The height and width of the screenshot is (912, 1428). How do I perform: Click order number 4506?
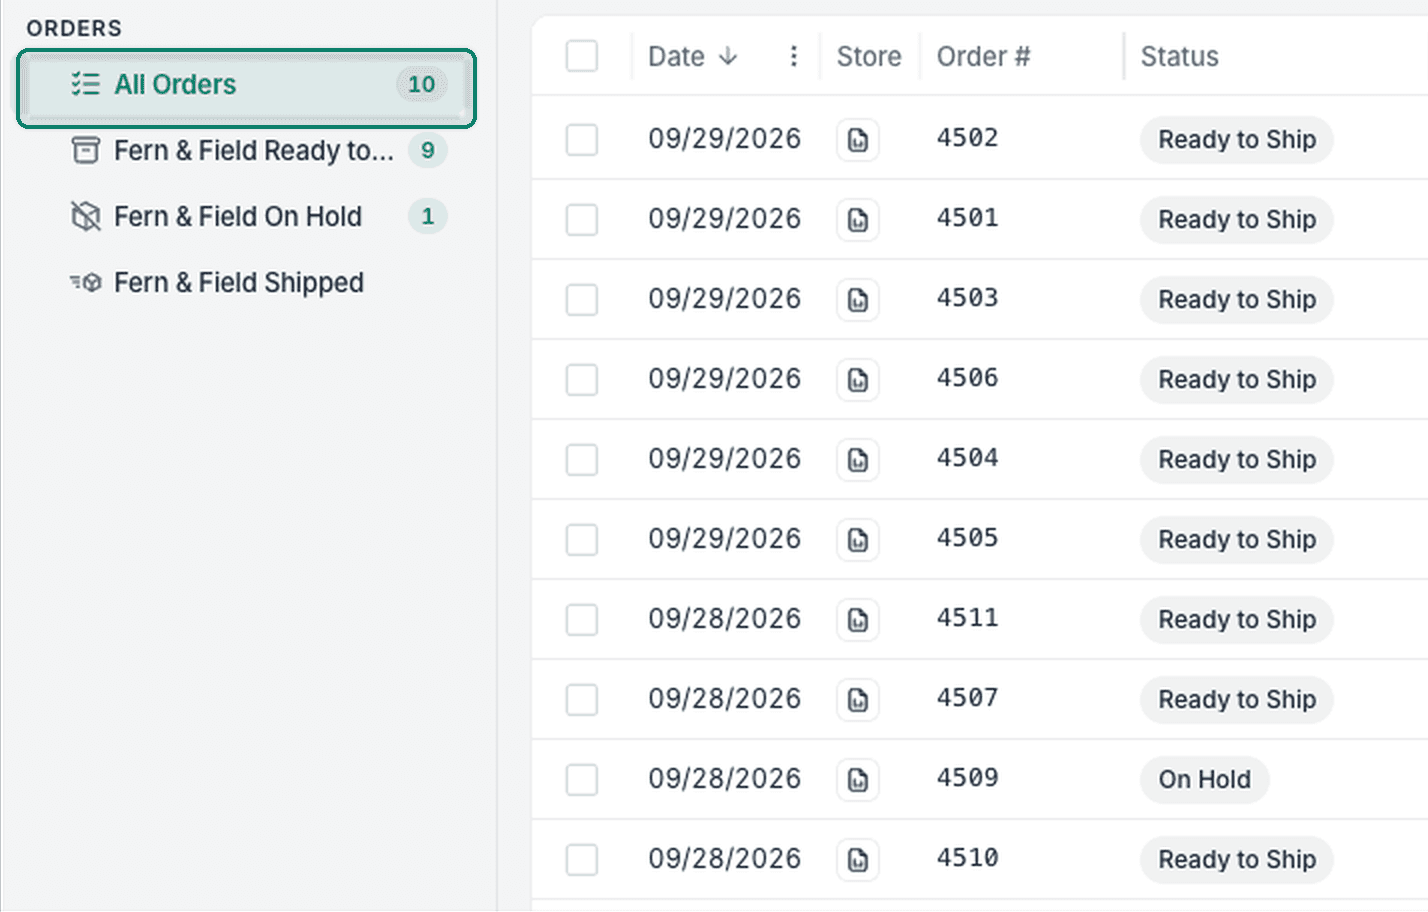tap(967, 378)
